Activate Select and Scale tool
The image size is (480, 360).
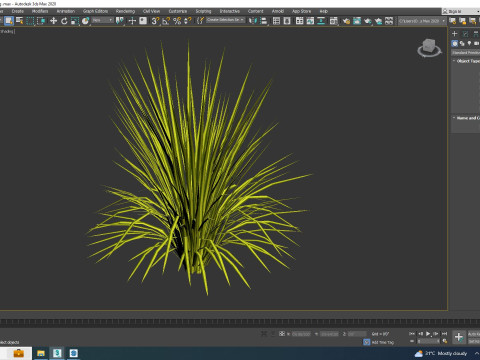point(75,21)
